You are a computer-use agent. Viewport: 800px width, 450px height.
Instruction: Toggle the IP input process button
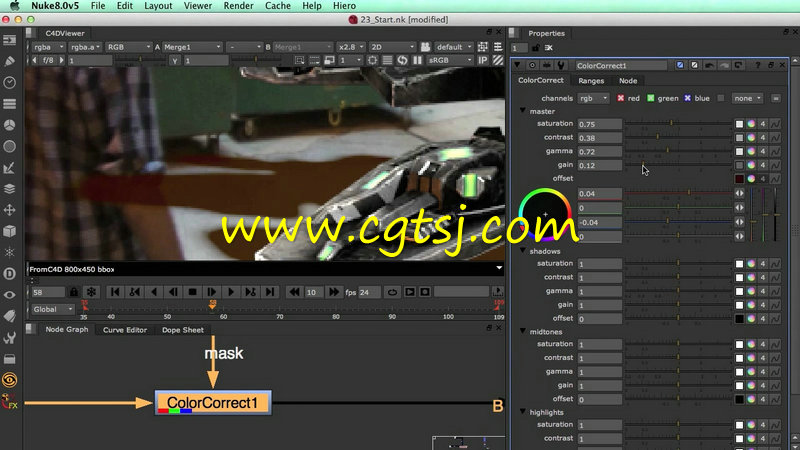click(x=483, y=60)
